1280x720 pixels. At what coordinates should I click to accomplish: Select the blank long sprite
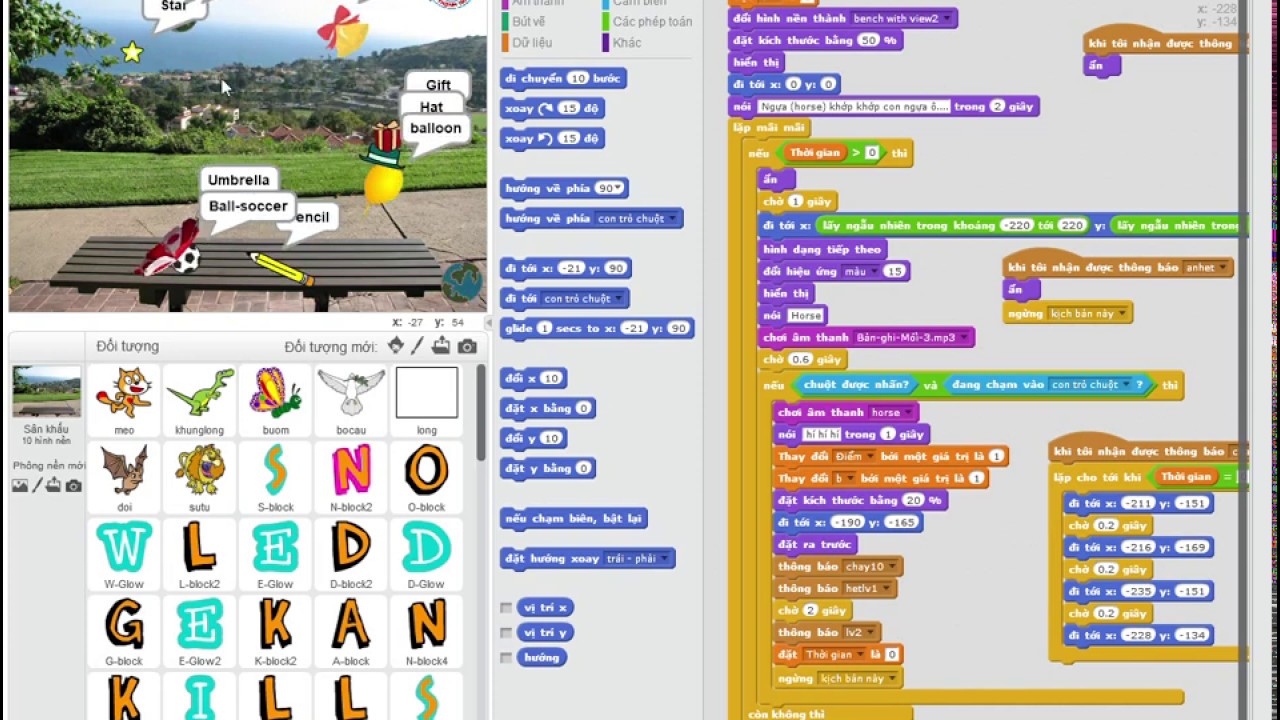pos(427,400)
